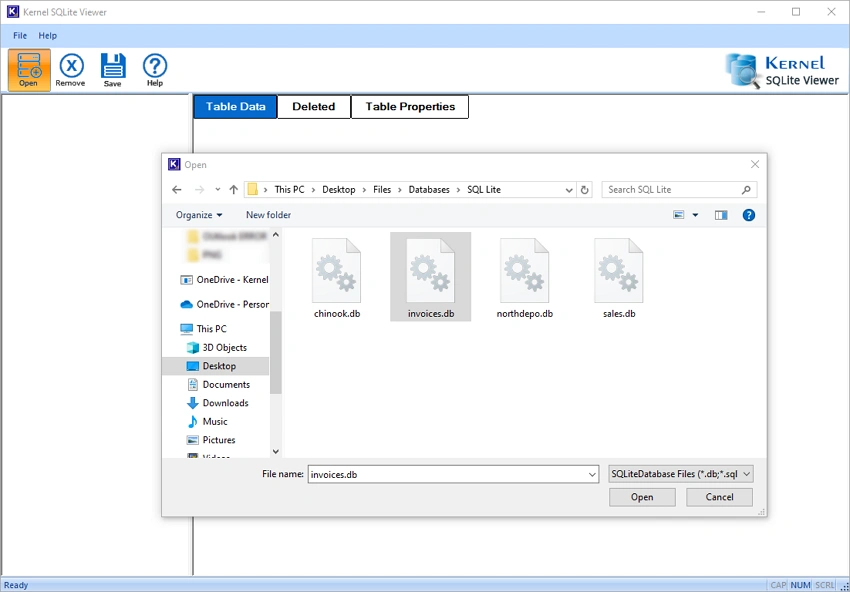This screenshot has width=850, height=592.
Task: Open Downloads in navigation pane
Action: (x=218, y=403)
